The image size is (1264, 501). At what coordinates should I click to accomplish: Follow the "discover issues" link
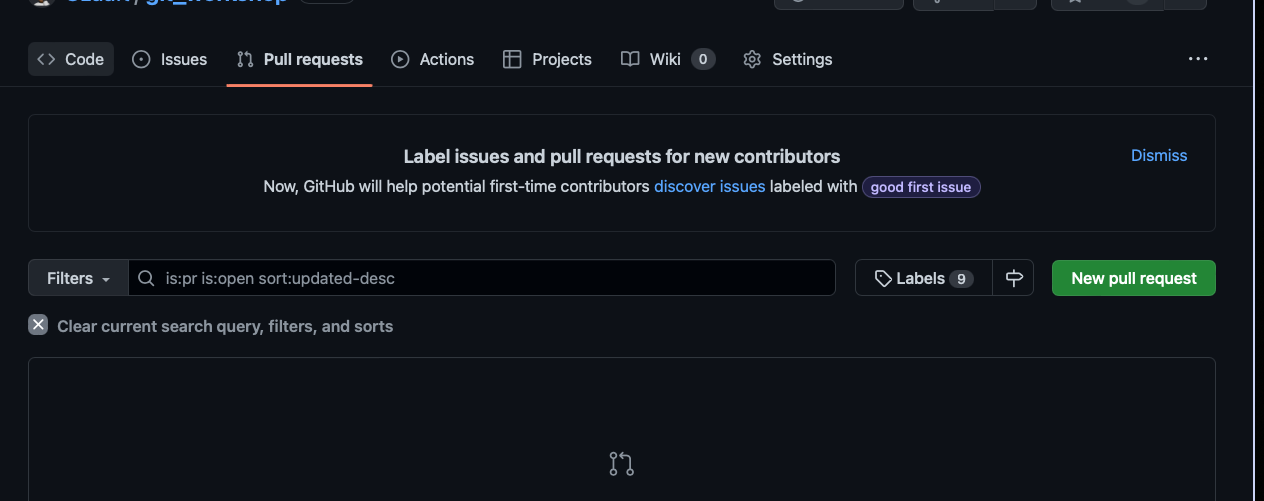[x=710, y=186]
